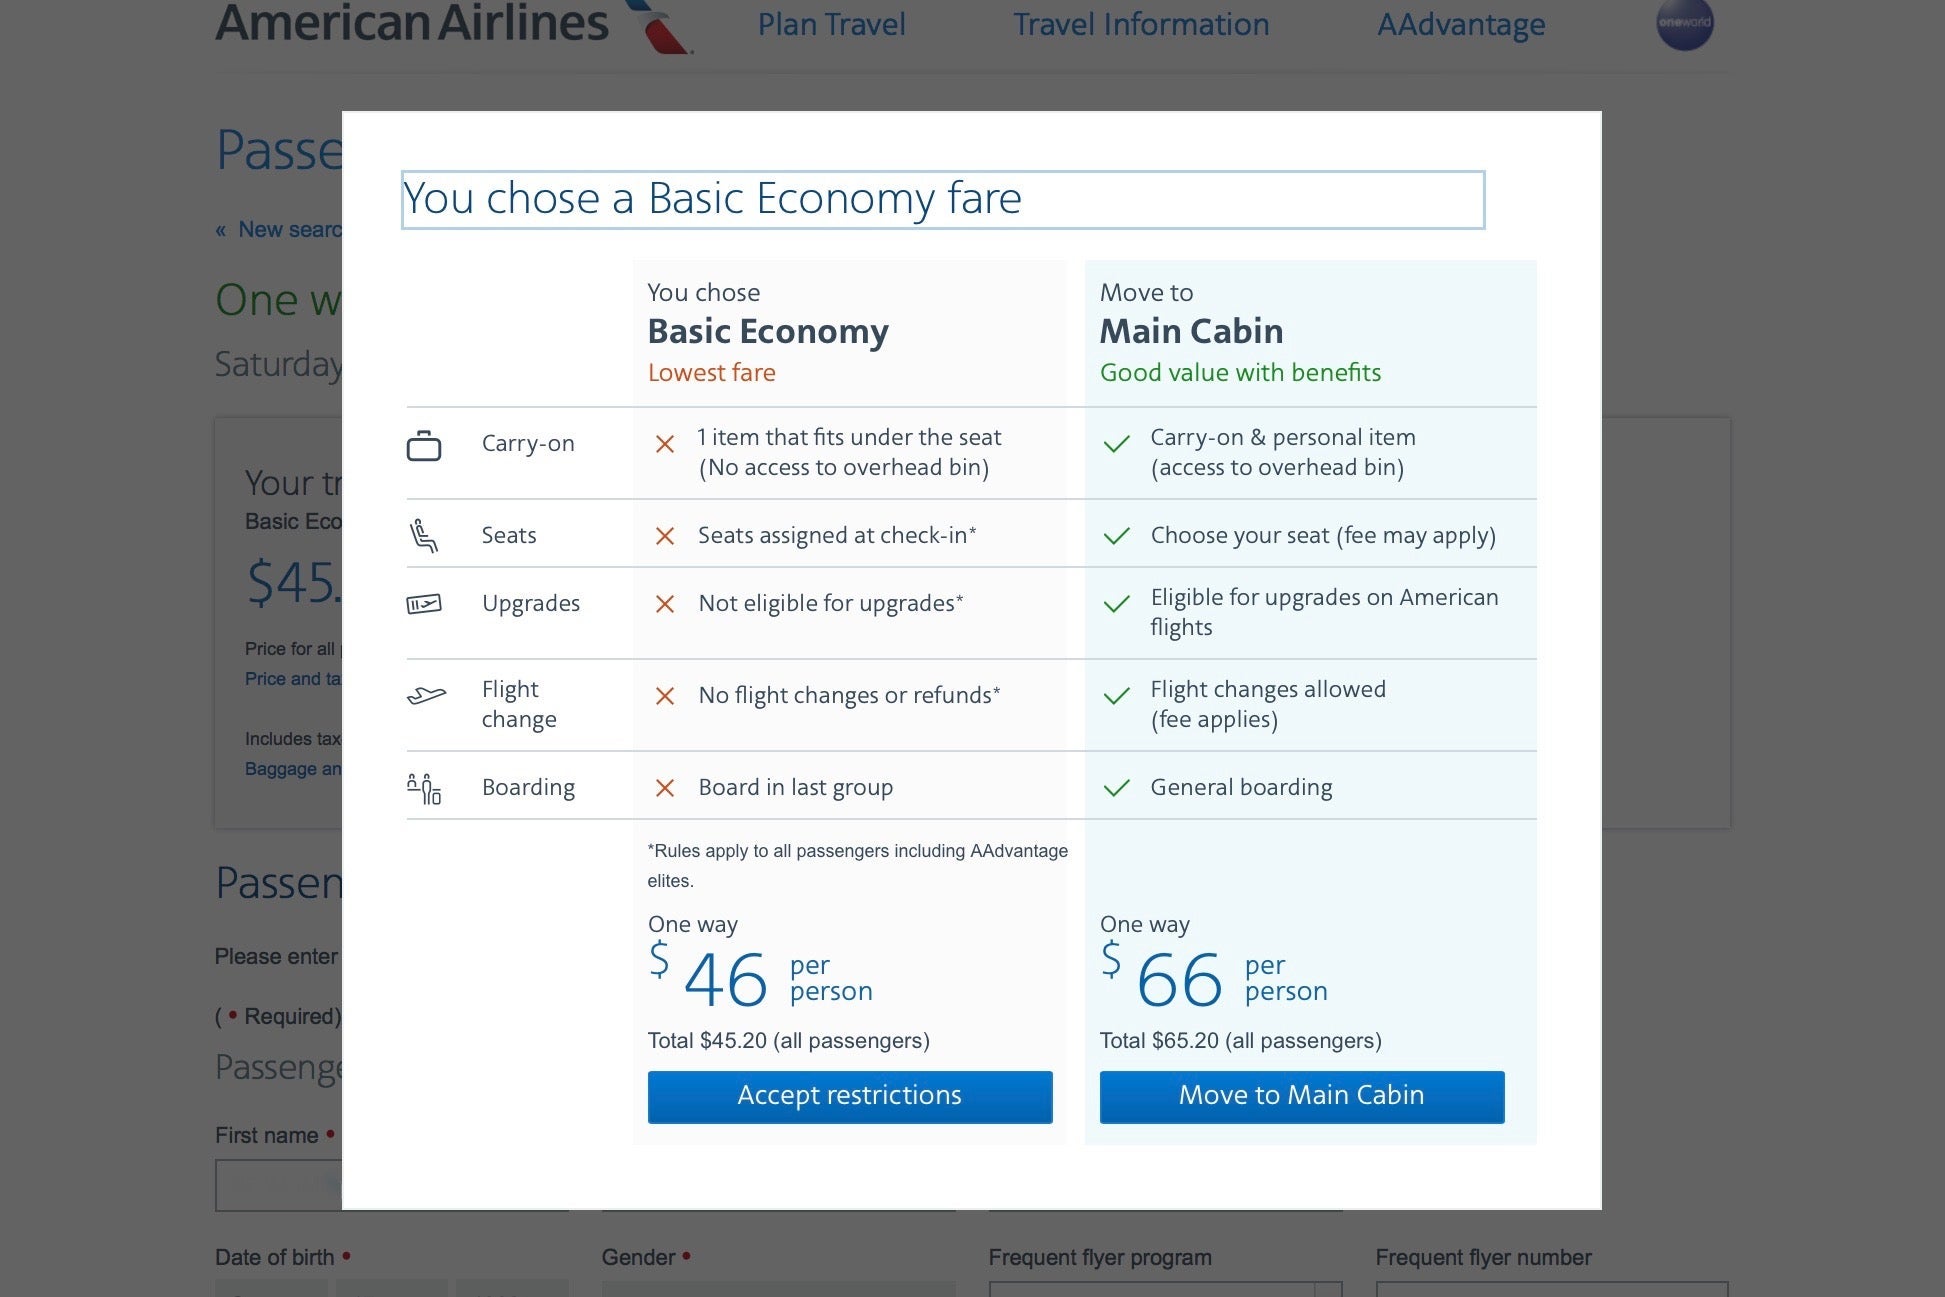Expand the Frequent flyer program dropdown

click(x=1328, y=1288)
